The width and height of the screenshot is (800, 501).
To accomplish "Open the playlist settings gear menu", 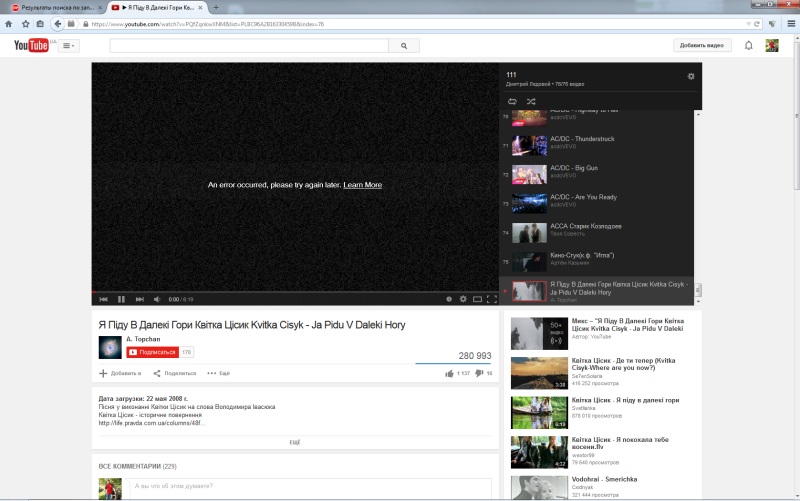I will pyautogui.click(x=690, y=76).
